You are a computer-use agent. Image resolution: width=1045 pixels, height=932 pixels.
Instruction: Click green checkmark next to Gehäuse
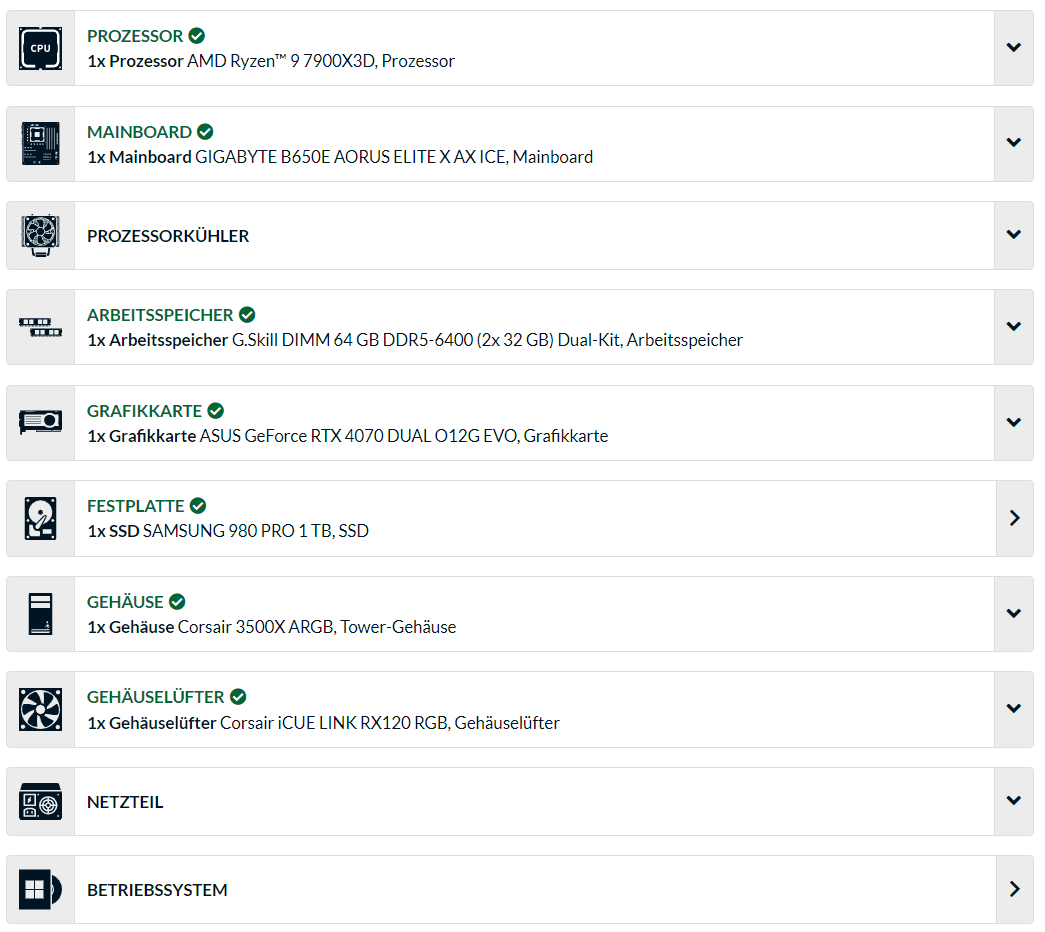pos(177,601)
